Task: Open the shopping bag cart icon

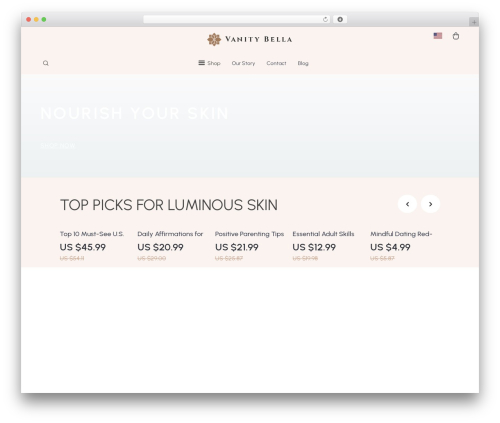Action: [x=456, y=36]
